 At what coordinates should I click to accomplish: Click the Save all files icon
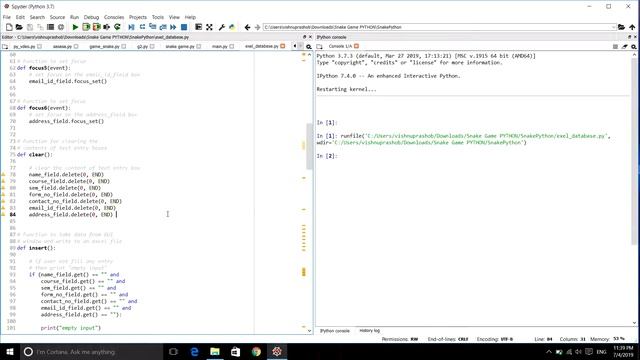(40, 27)
